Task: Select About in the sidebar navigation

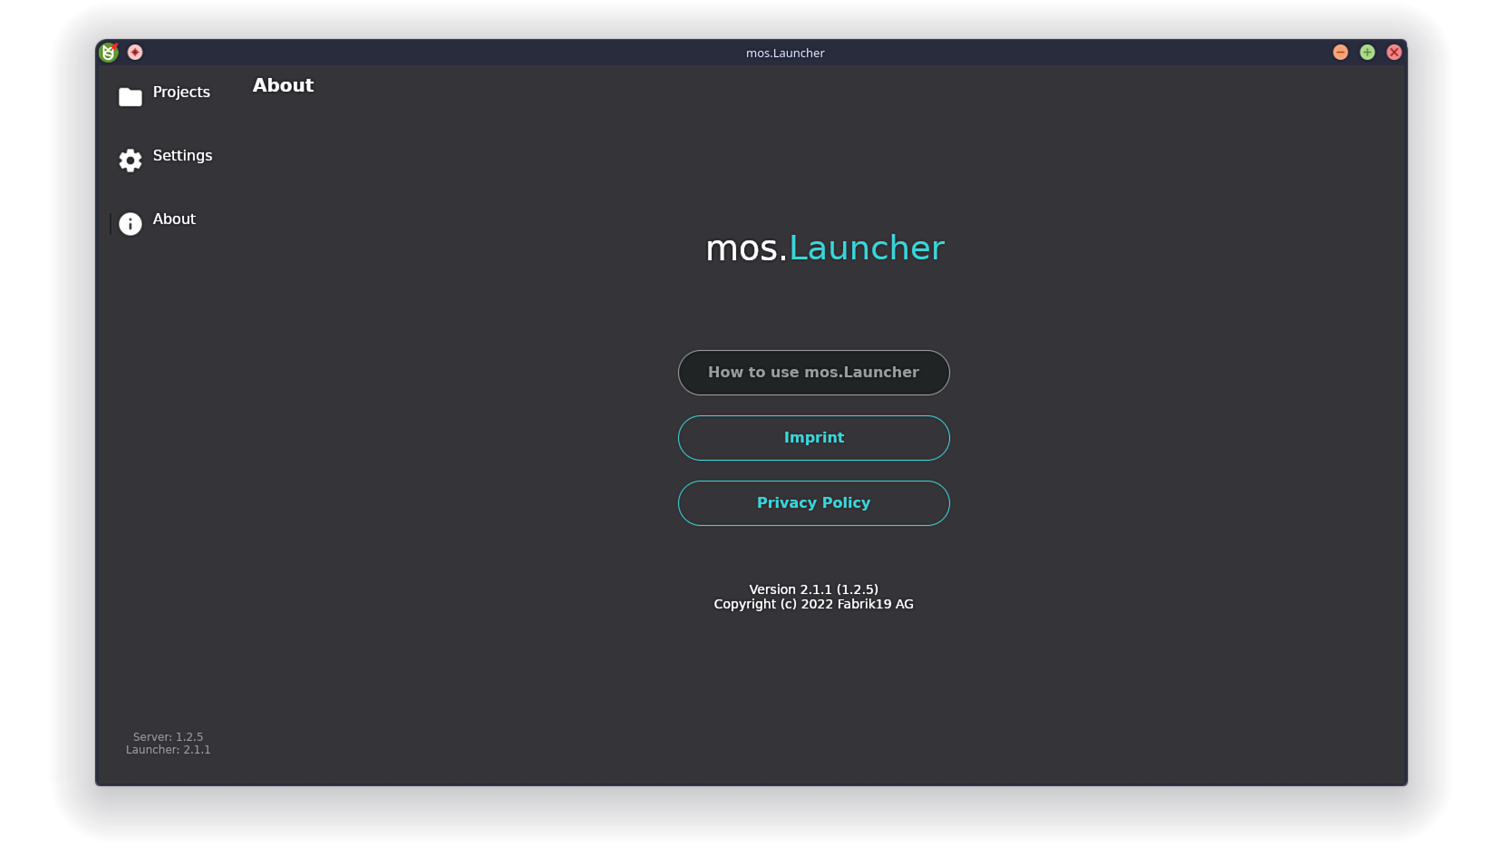Action: click(174, 219)
